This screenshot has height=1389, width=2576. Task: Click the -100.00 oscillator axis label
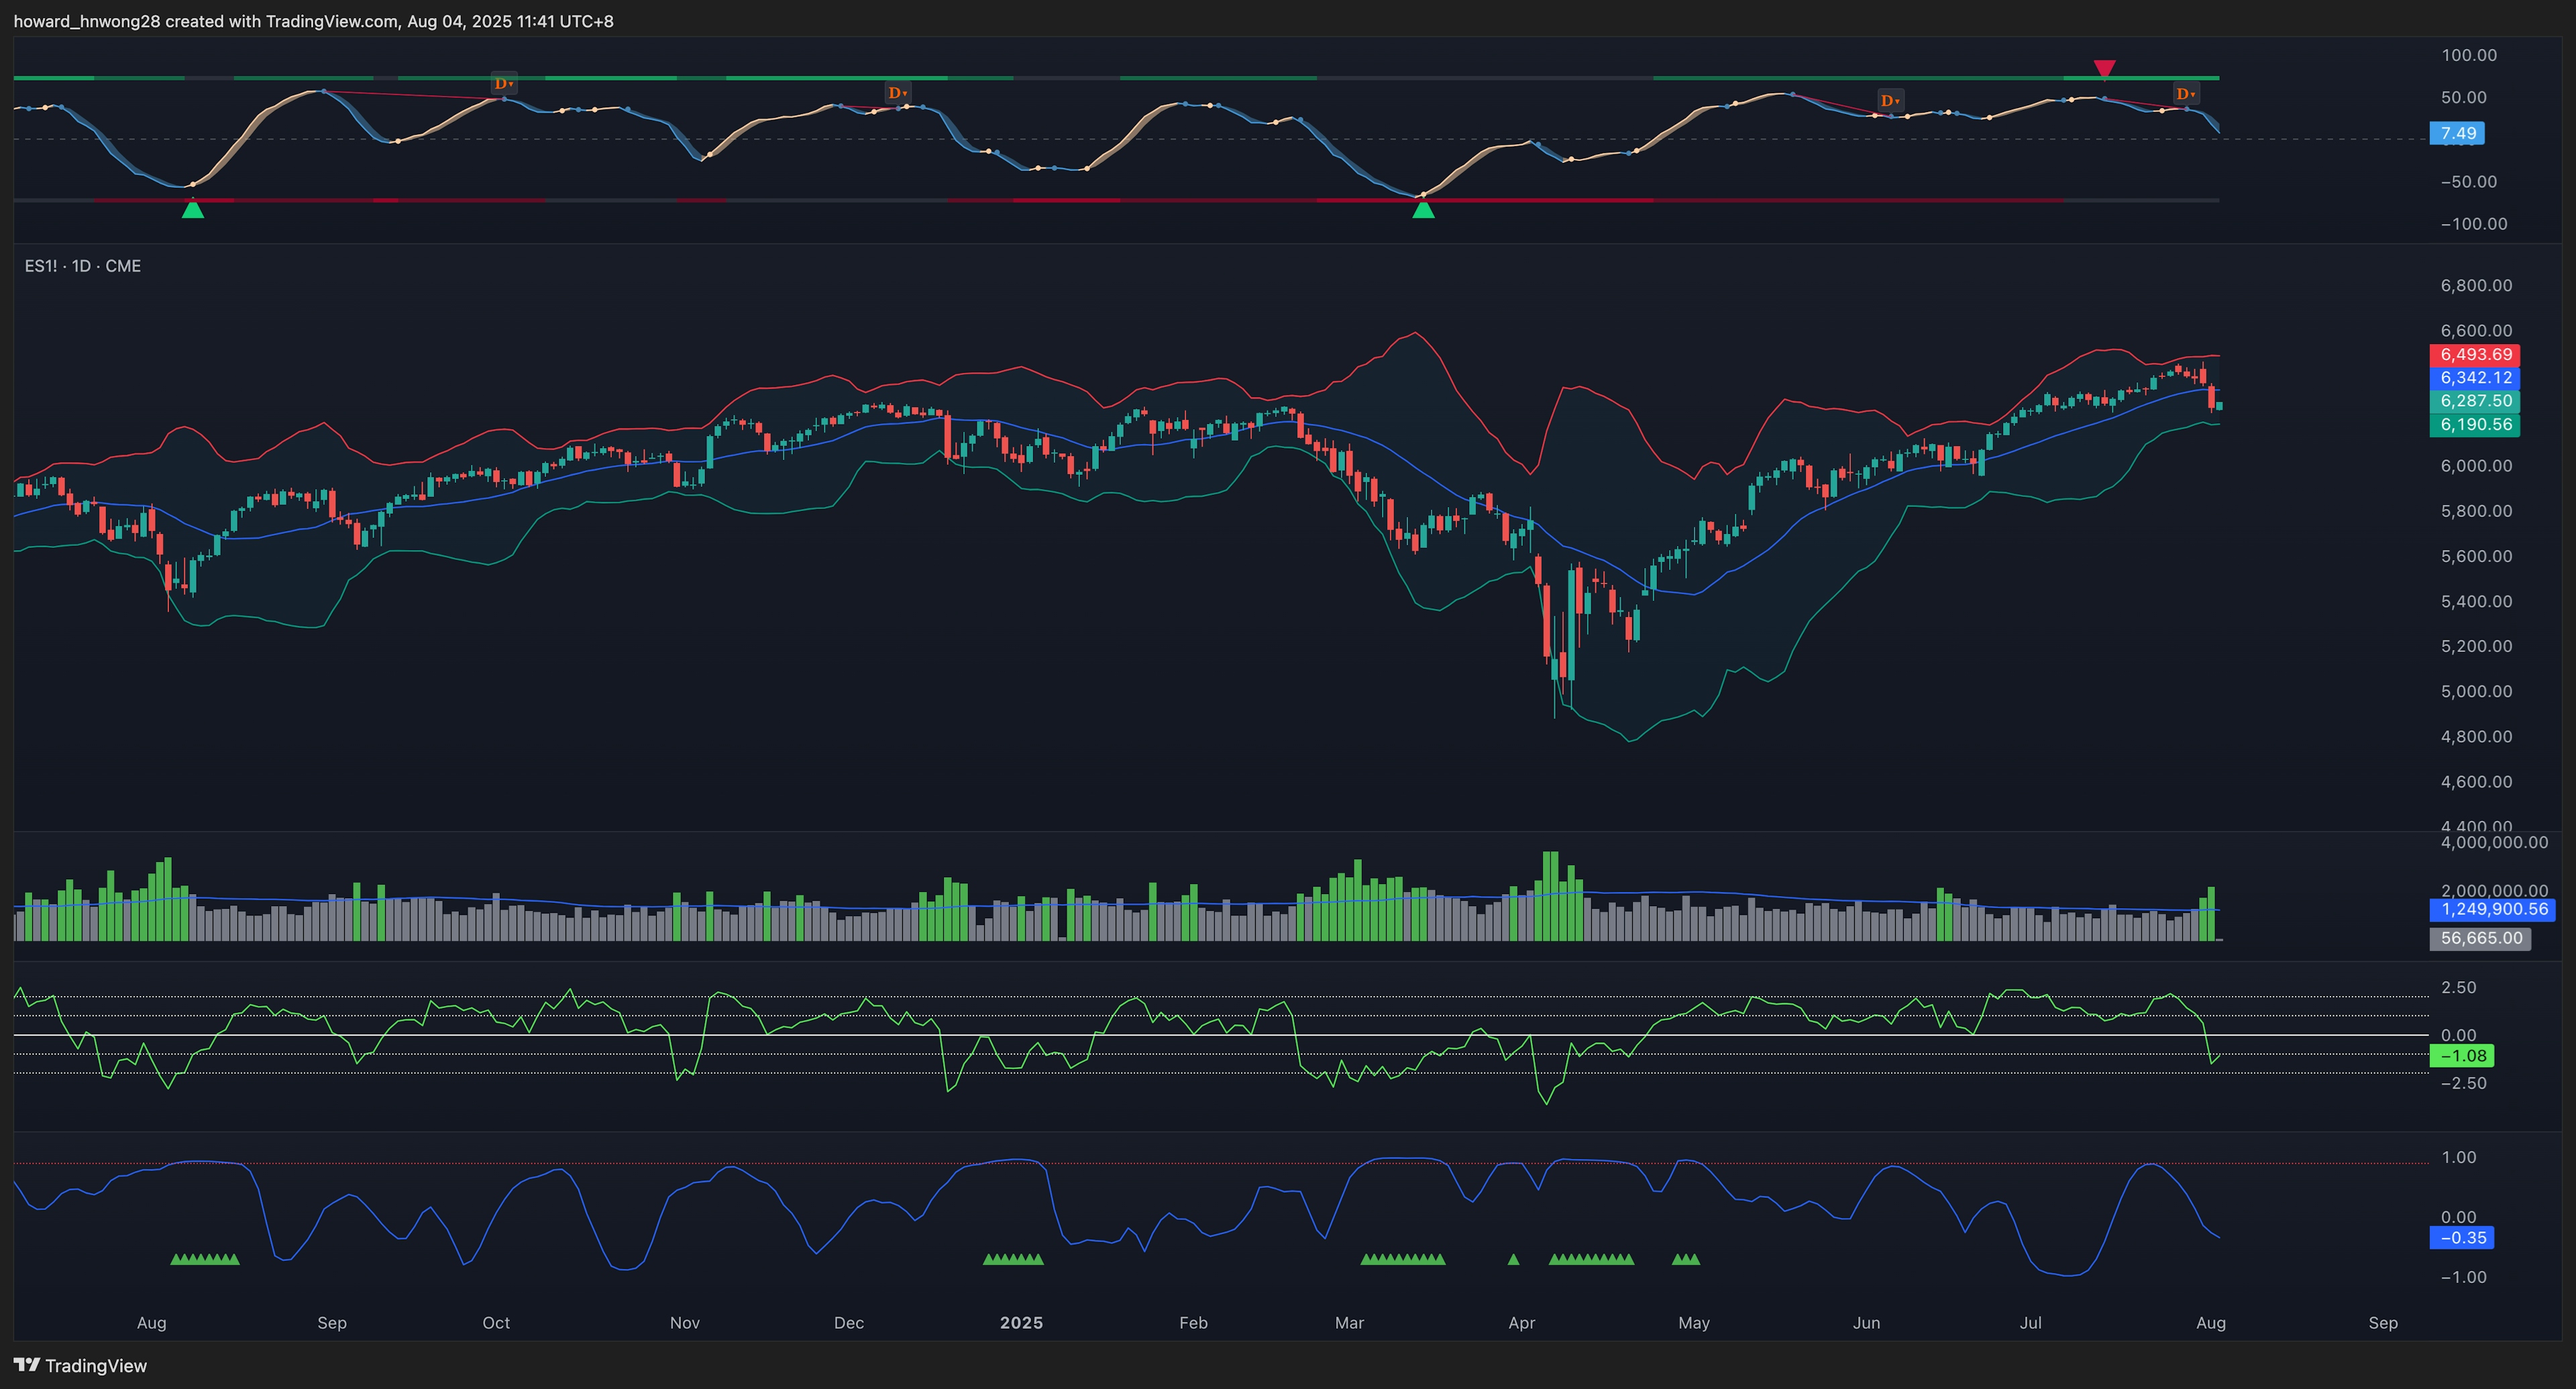tap(2473, 223)
